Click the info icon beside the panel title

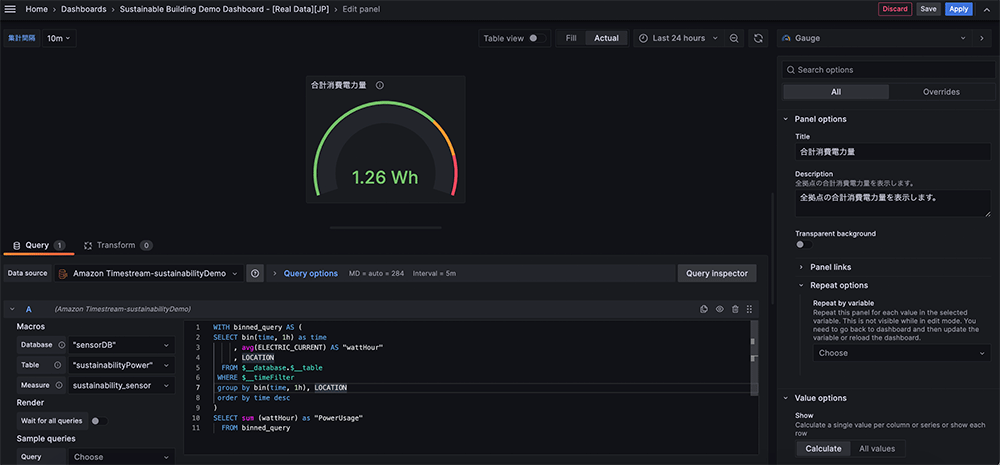click(379, 85)
